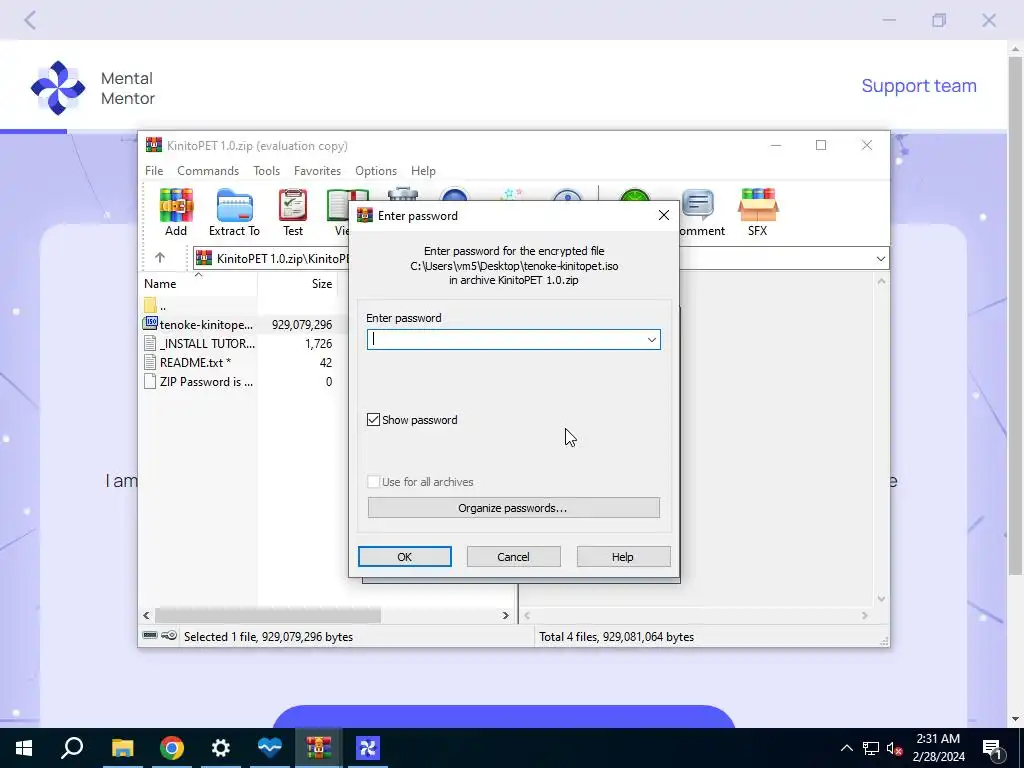Screen dimensions: 1024x768
Task: Open the Support team link
Action: coord(918,86)
